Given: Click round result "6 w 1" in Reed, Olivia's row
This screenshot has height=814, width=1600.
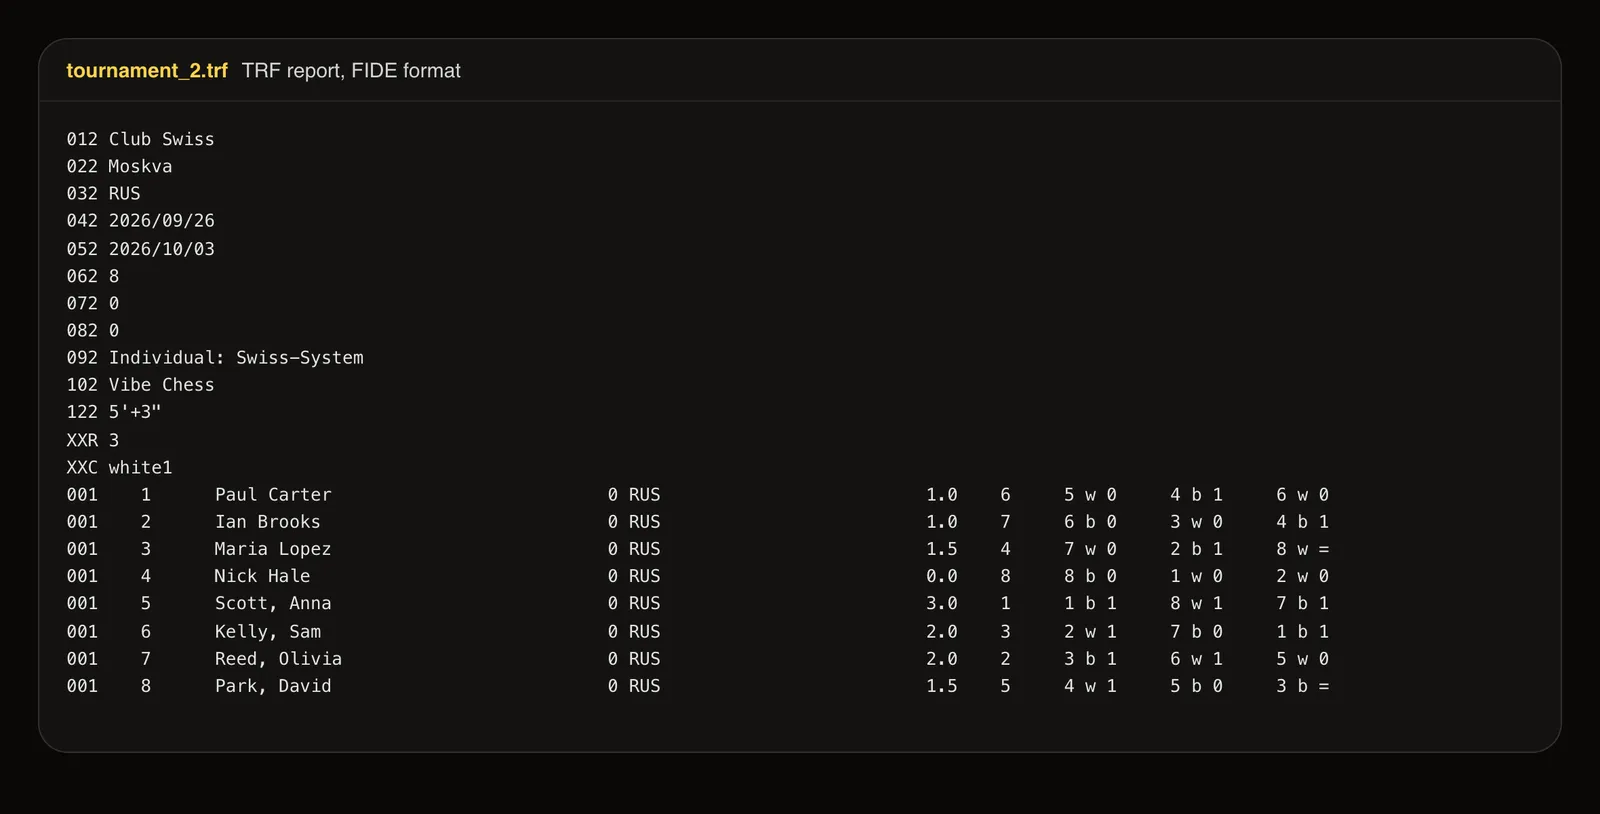Looking at the screenshot, I should pos(1196,658).
